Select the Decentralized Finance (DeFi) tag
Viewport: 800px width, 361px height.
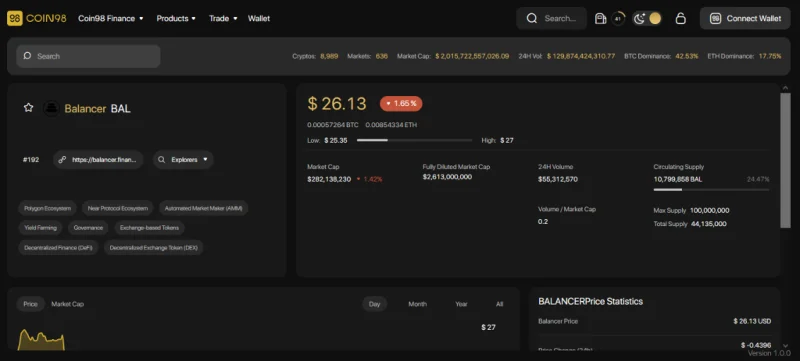tap(58, 248)
